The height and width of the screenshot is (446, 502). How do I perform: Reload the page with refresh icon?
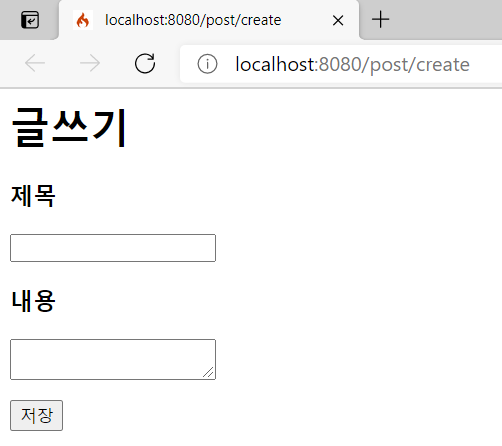pos(145,63)
